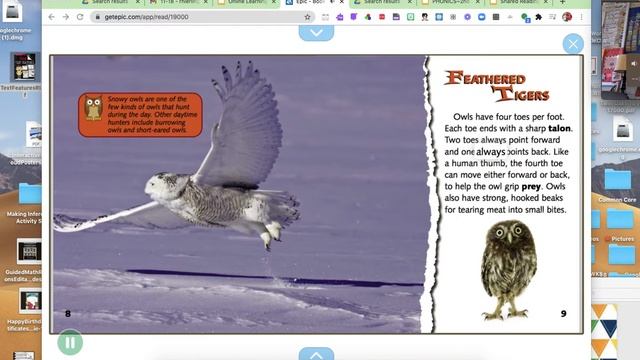Go forward in browser history

tap(65, 17)
